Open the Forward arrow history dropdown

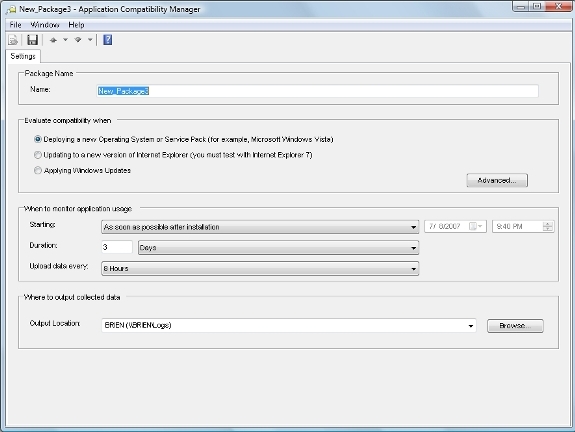pos(90,40)
